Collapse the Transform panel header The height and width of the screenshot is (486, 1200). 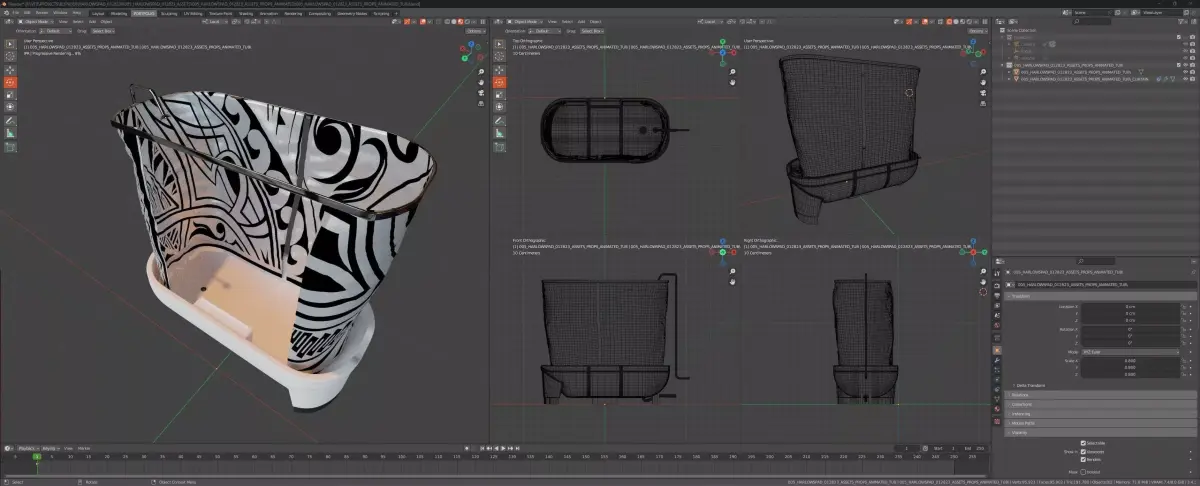click(1100, 296)
